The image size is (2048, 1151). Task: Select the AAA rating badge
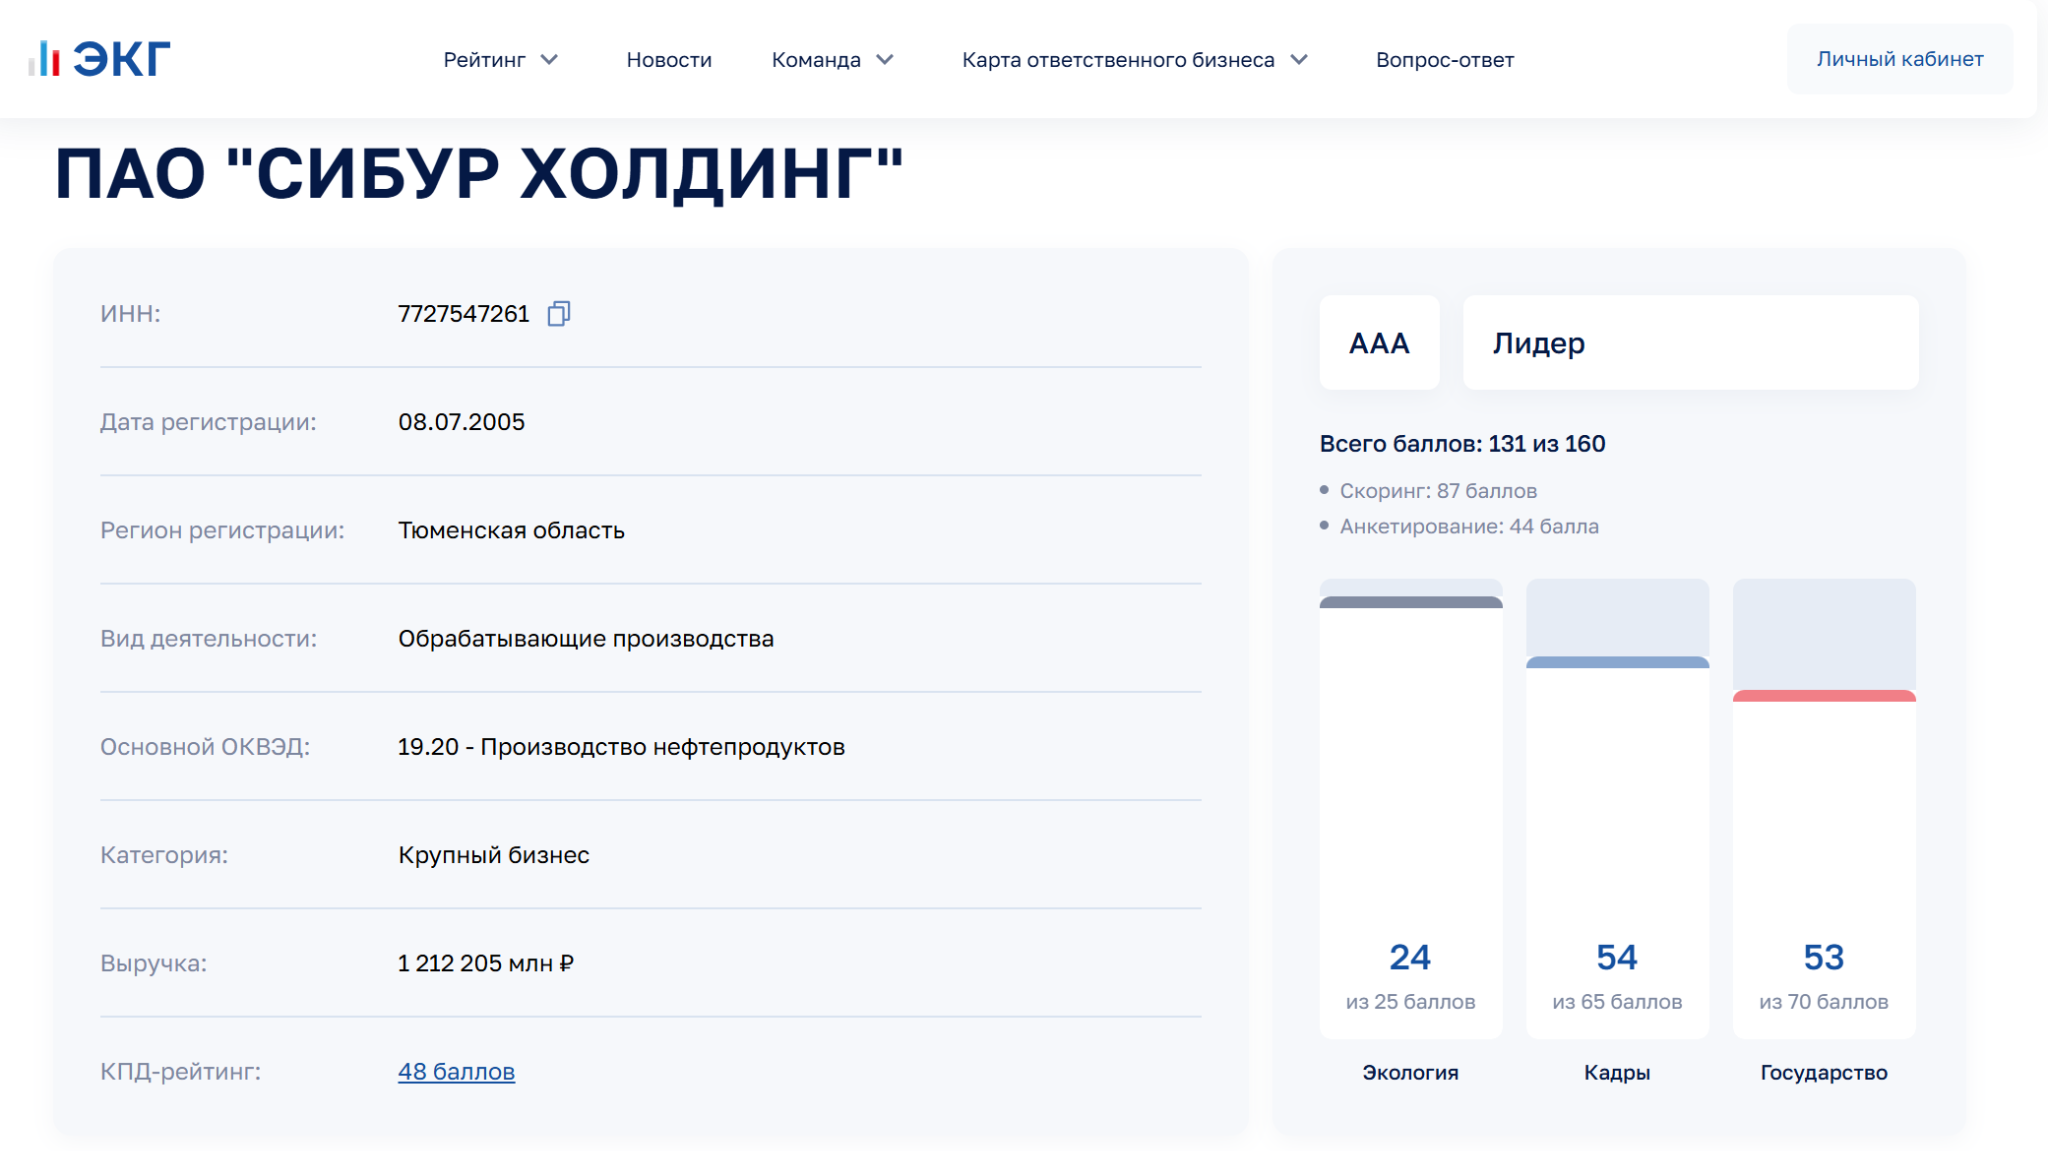[1379, 343]
